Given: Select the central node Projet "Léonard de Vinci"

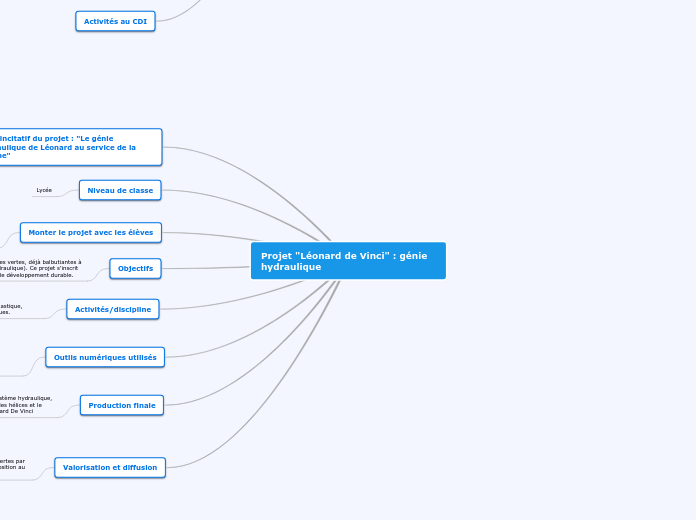Looking at the screenshot, I should (x=348, y=261).
